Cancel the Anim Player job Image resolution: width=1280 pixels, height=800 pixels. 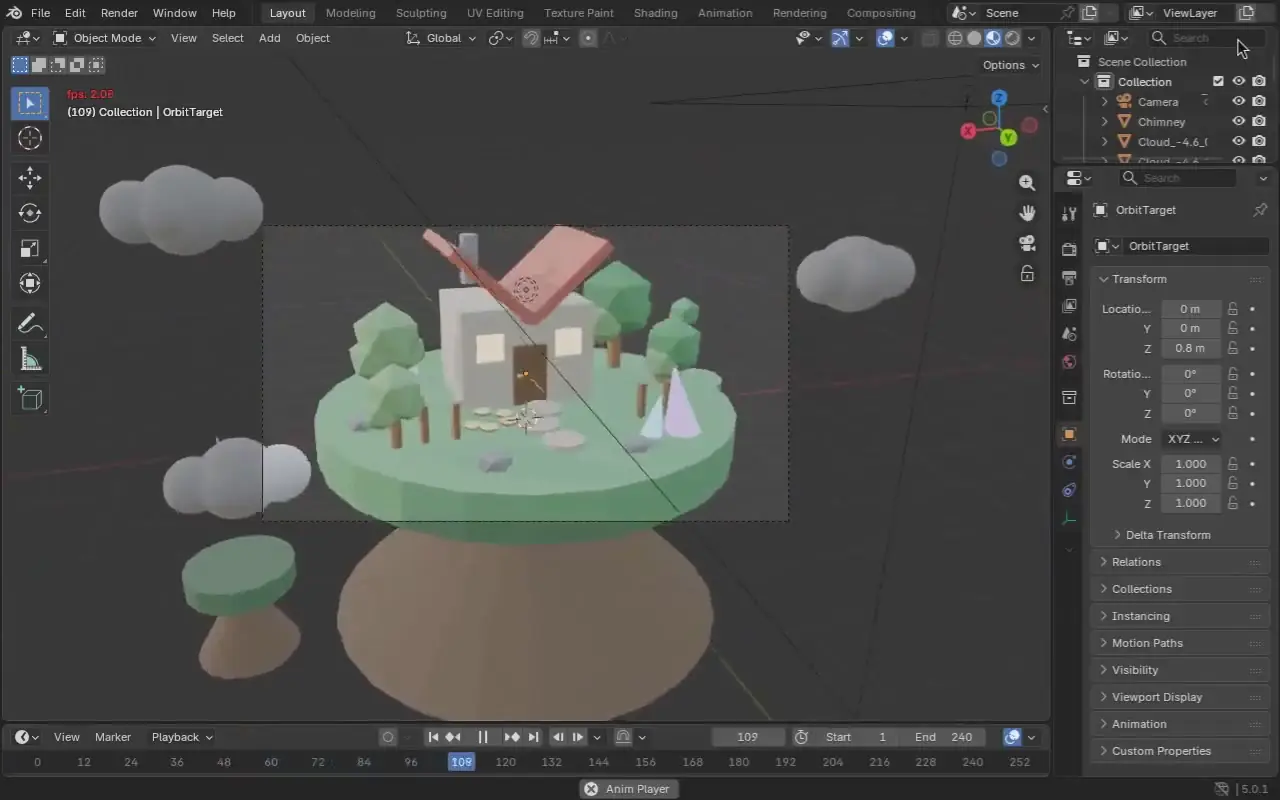click(x=591, y=789)
